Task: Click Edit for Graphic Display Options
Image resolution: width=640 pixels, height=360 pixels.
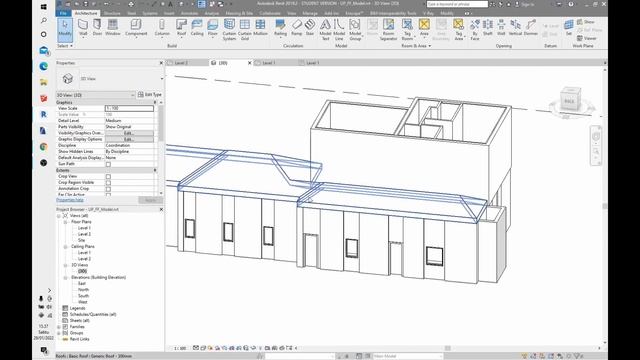Action: tap(129, 139)
